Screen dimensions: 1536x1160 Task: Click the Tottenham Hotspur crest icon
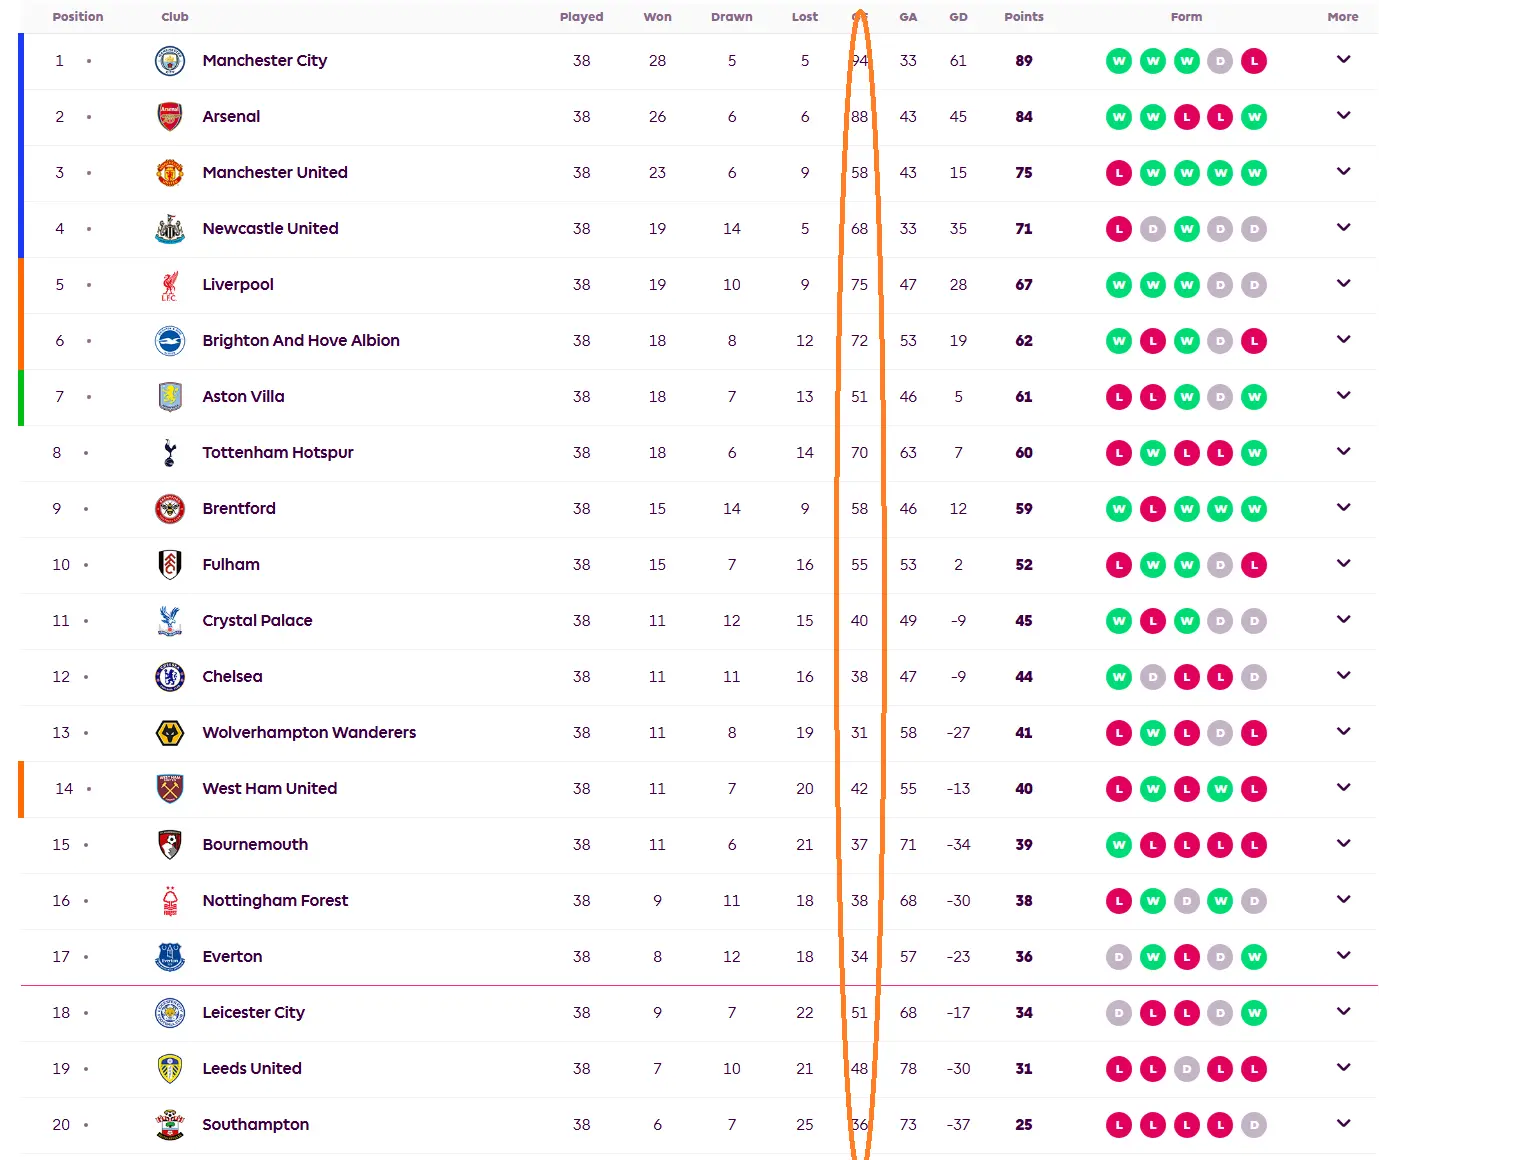[x=170, y=453]
